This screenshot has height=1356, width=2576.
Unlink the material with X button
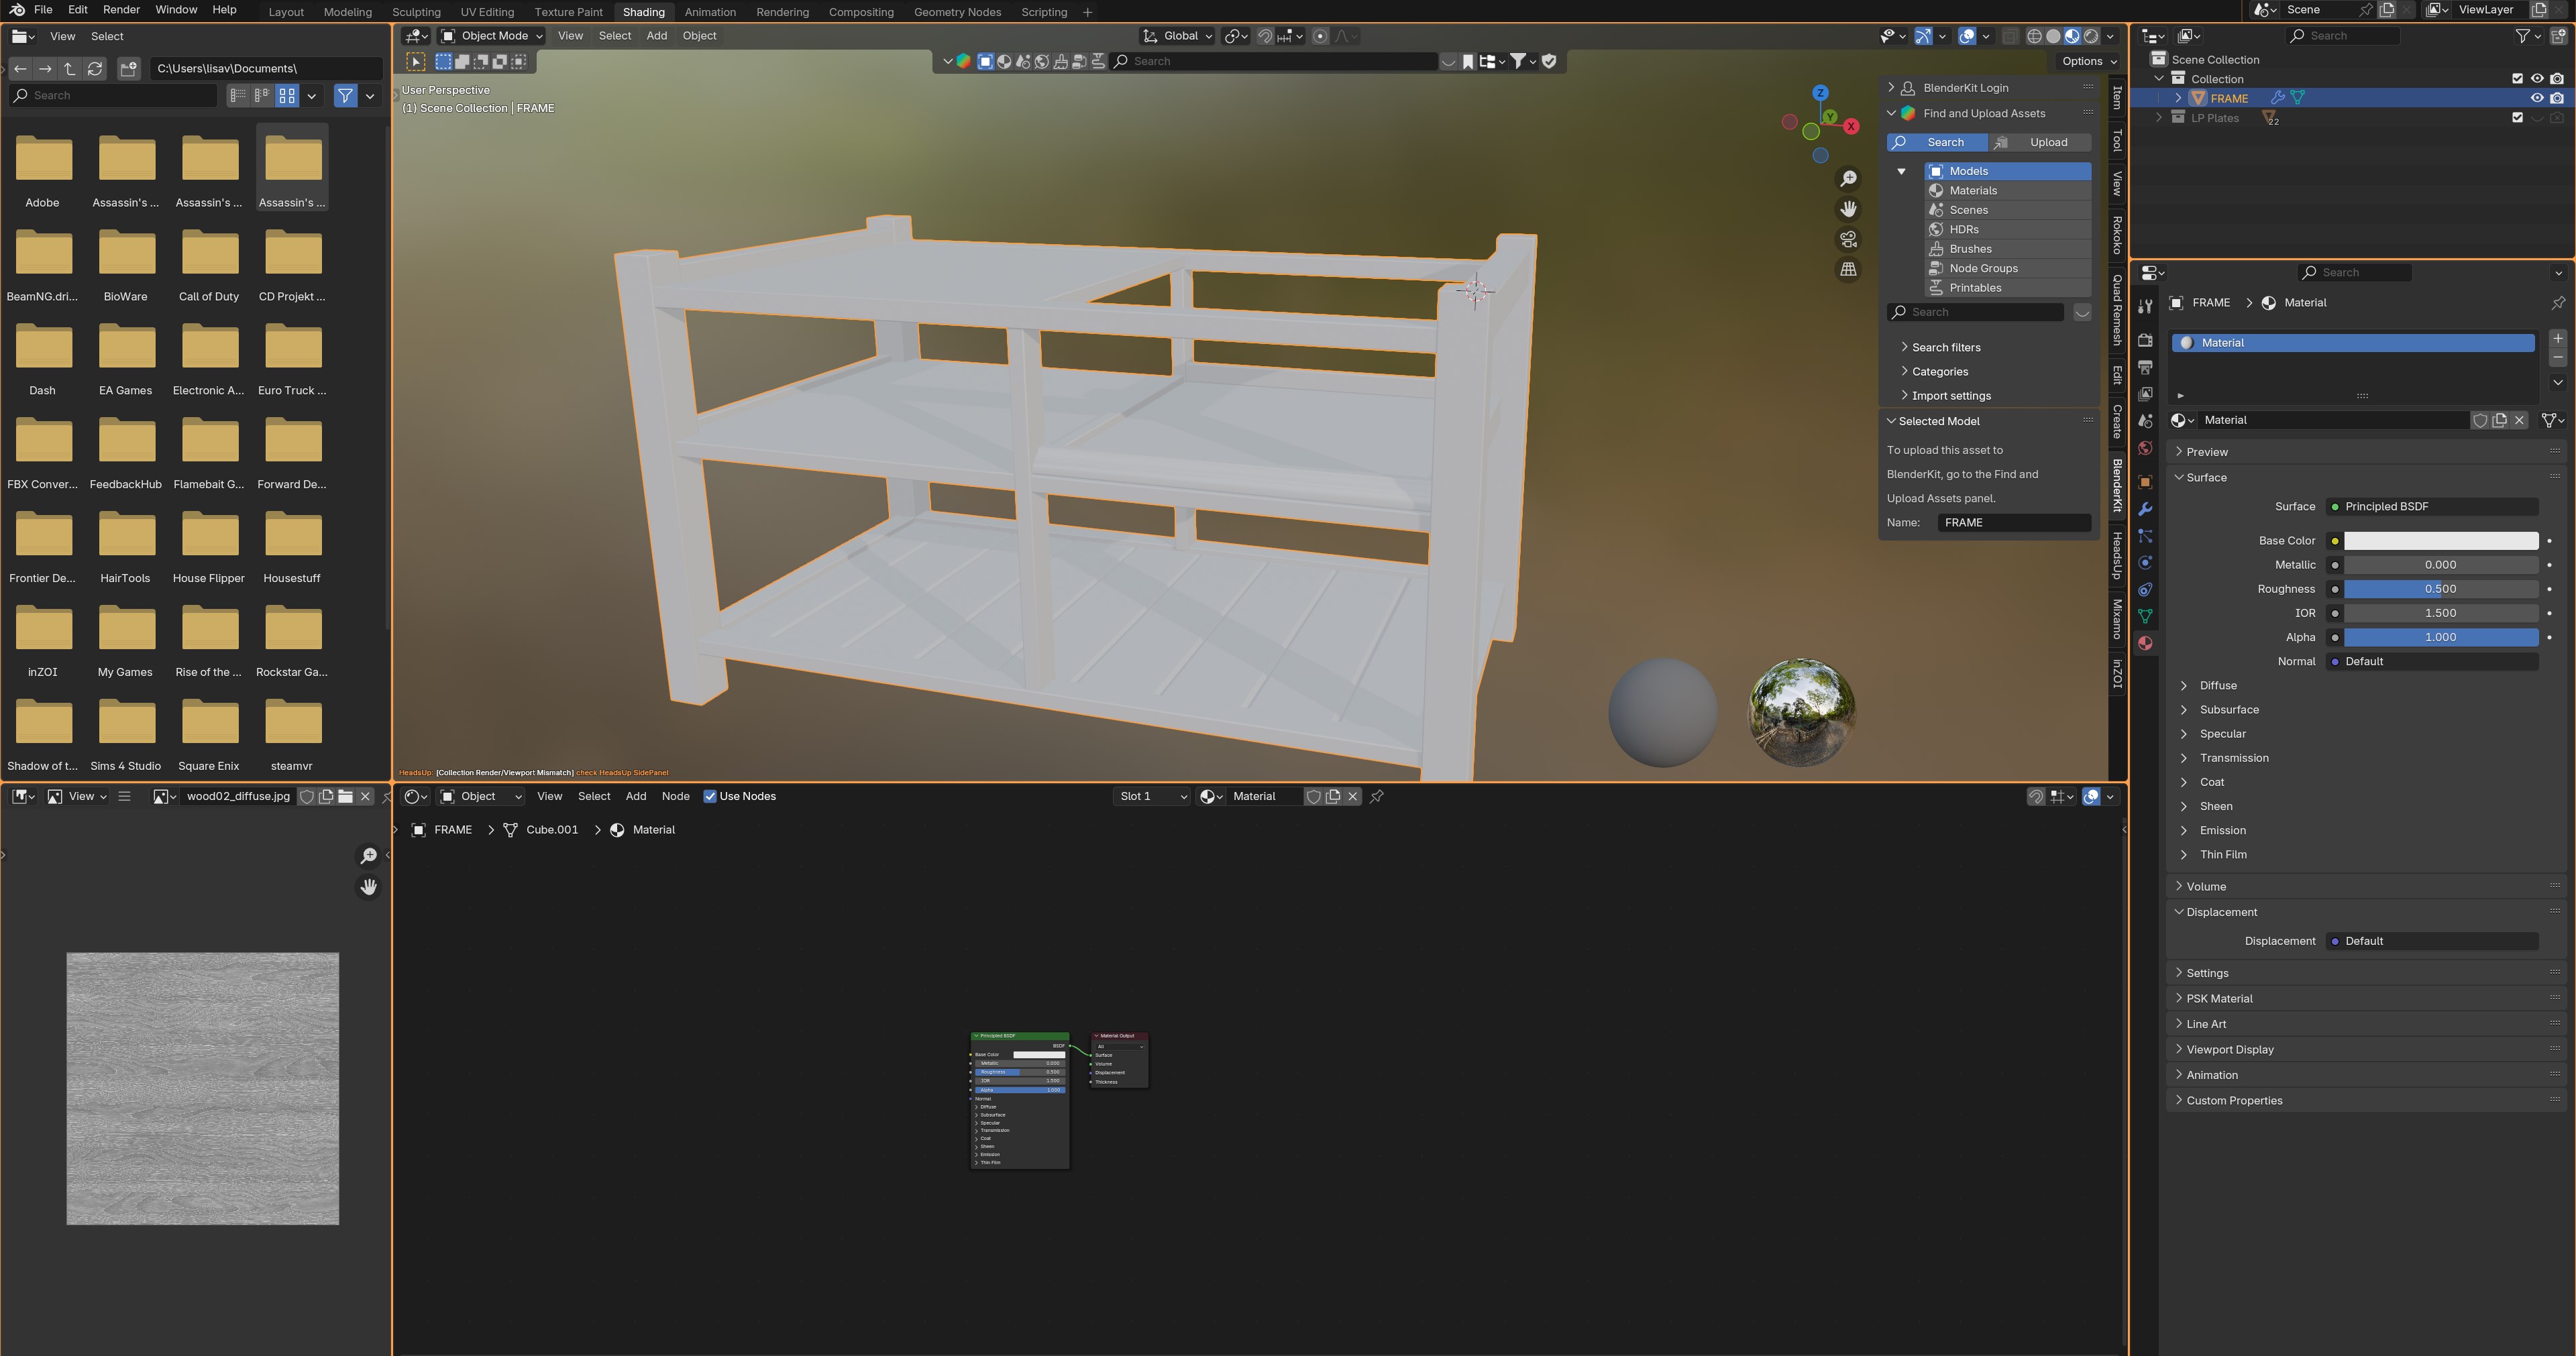click(x=2519, y=420)
